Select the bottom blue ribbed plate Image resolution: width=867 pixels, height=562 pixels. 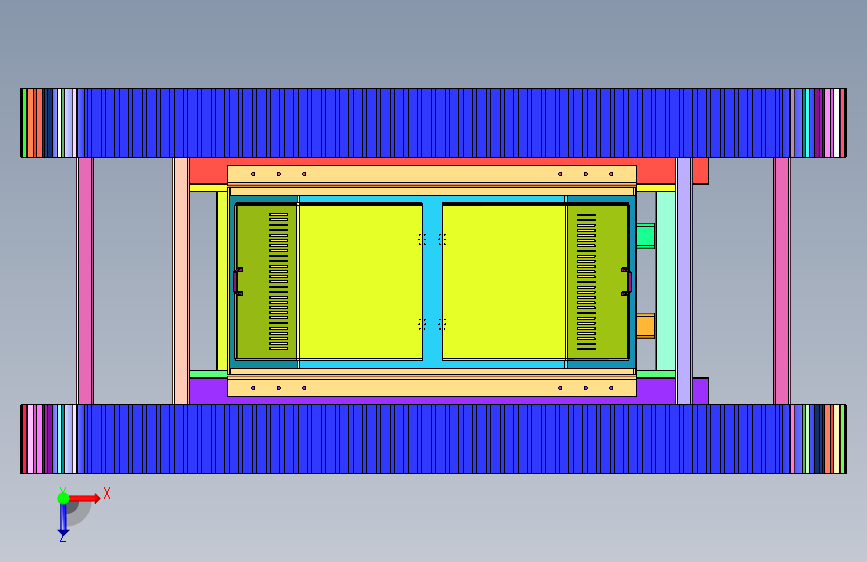tap(434, 439)
